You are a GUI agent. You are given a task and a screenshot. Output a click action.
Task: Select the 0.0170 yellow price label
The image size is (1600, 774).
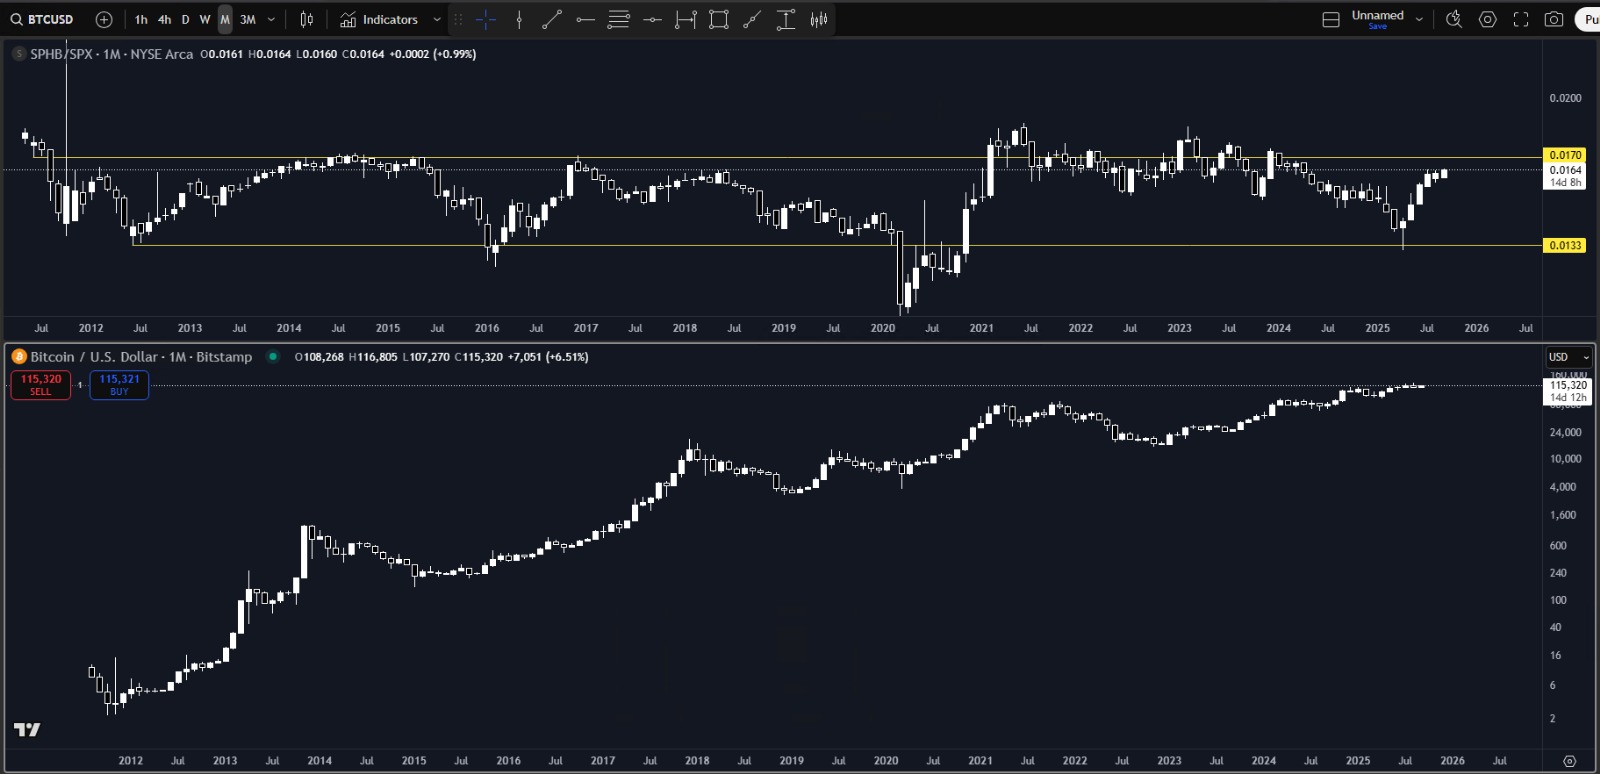click(x=1565, y=155)
